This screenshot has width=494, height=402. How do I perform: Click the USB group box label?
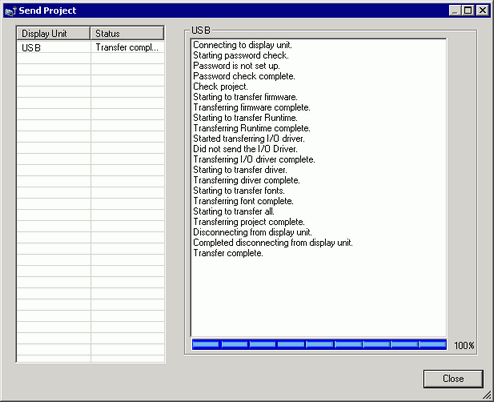pyautogui.click(x=201, y=30)
